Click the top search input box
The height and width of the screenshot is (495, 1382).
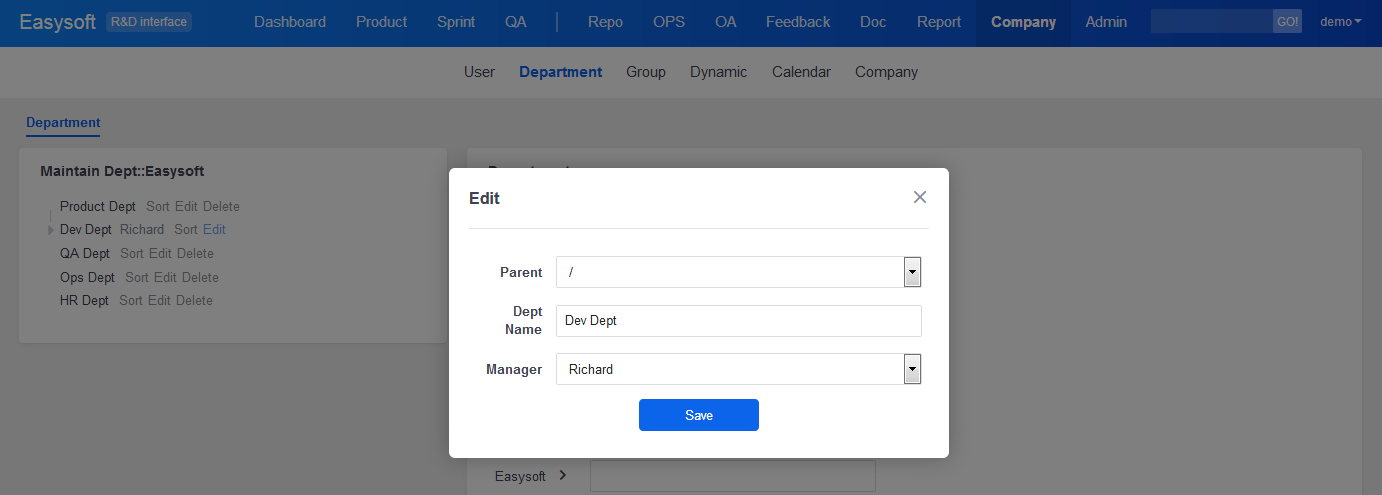(x=1211, y=21)
